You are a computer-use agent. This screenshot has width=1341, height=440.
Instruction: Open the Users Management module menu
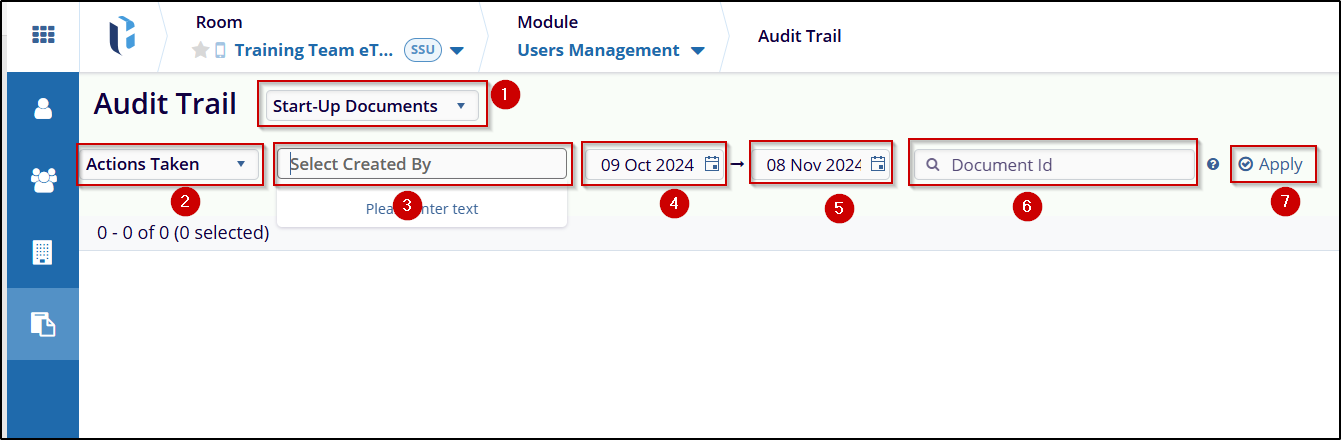pyautogui.click(x=611, y=50)
